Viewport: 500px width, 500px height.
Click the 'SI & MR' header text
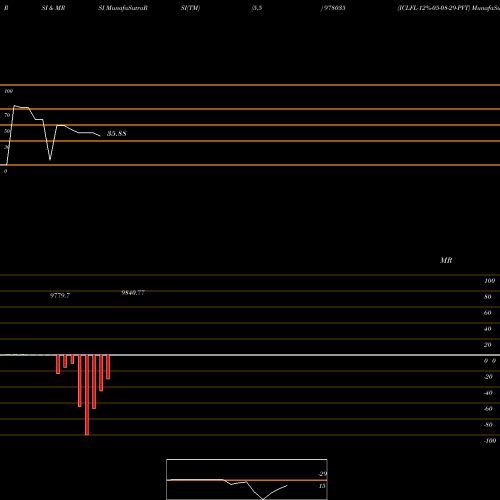pyautogui.click(x=53, y=8)
